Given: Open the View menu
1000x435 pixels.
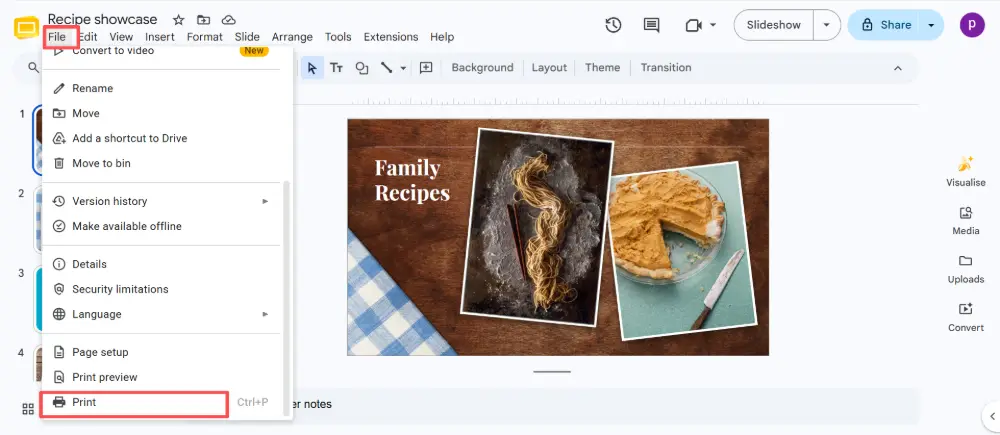Looking at the screenshot, I should point(121,37).
